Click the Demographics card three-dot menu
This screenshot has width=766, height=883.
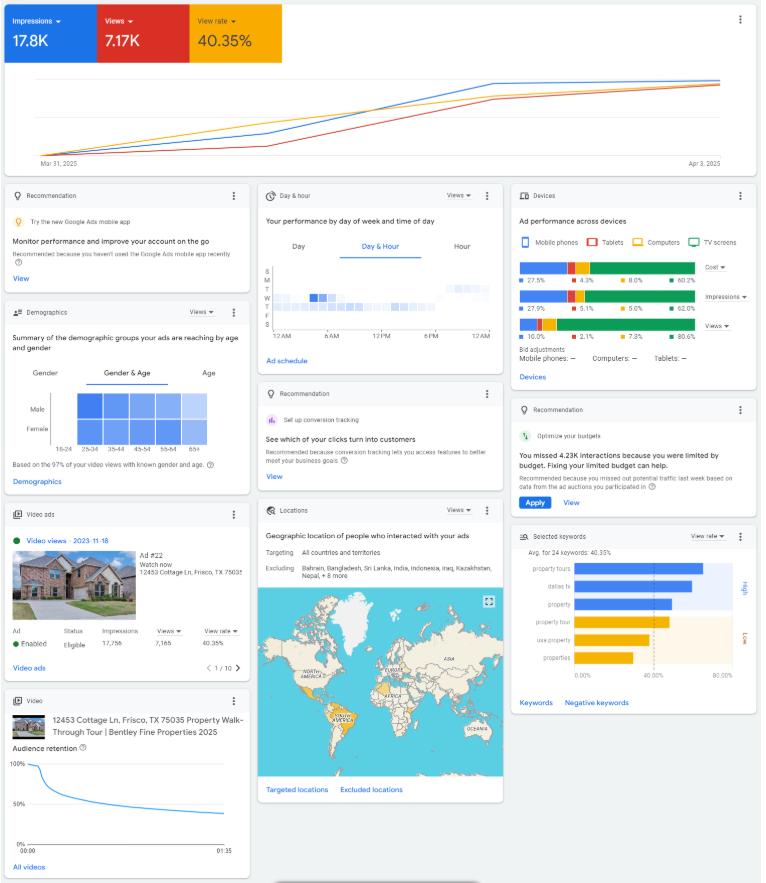pos(234,312)
